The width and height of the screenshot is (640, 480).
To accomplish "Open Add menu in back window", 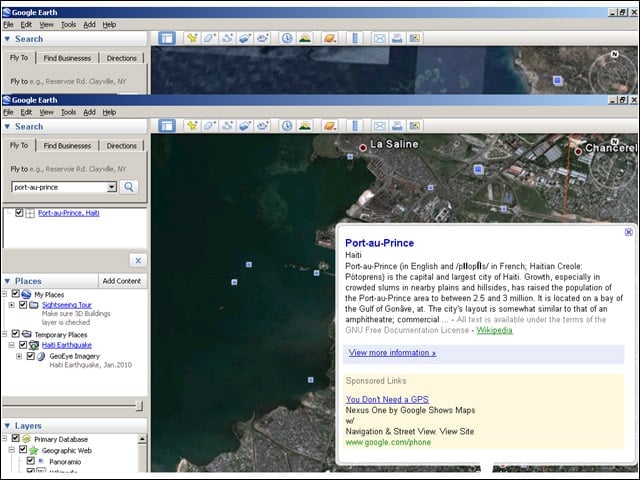I will coord(89,24).
